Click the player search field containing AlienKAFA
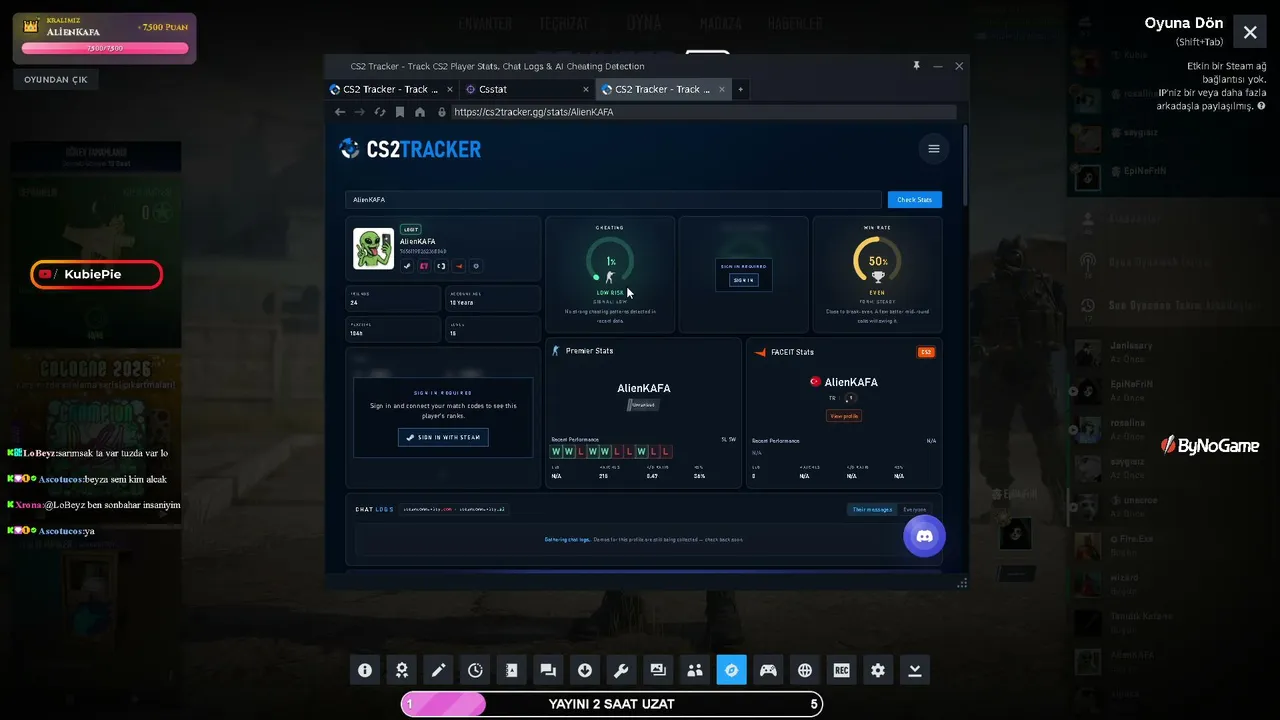This screenshot has width=1280, height=720. point(613,200)
